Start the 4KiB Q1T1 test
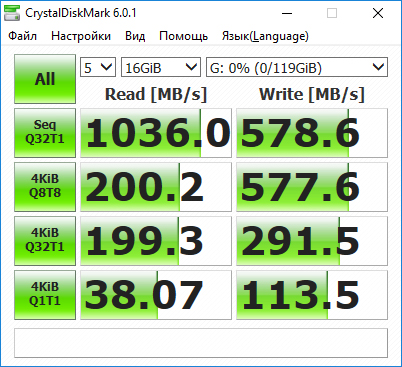402x367 pixels. [x=45, y=295]
